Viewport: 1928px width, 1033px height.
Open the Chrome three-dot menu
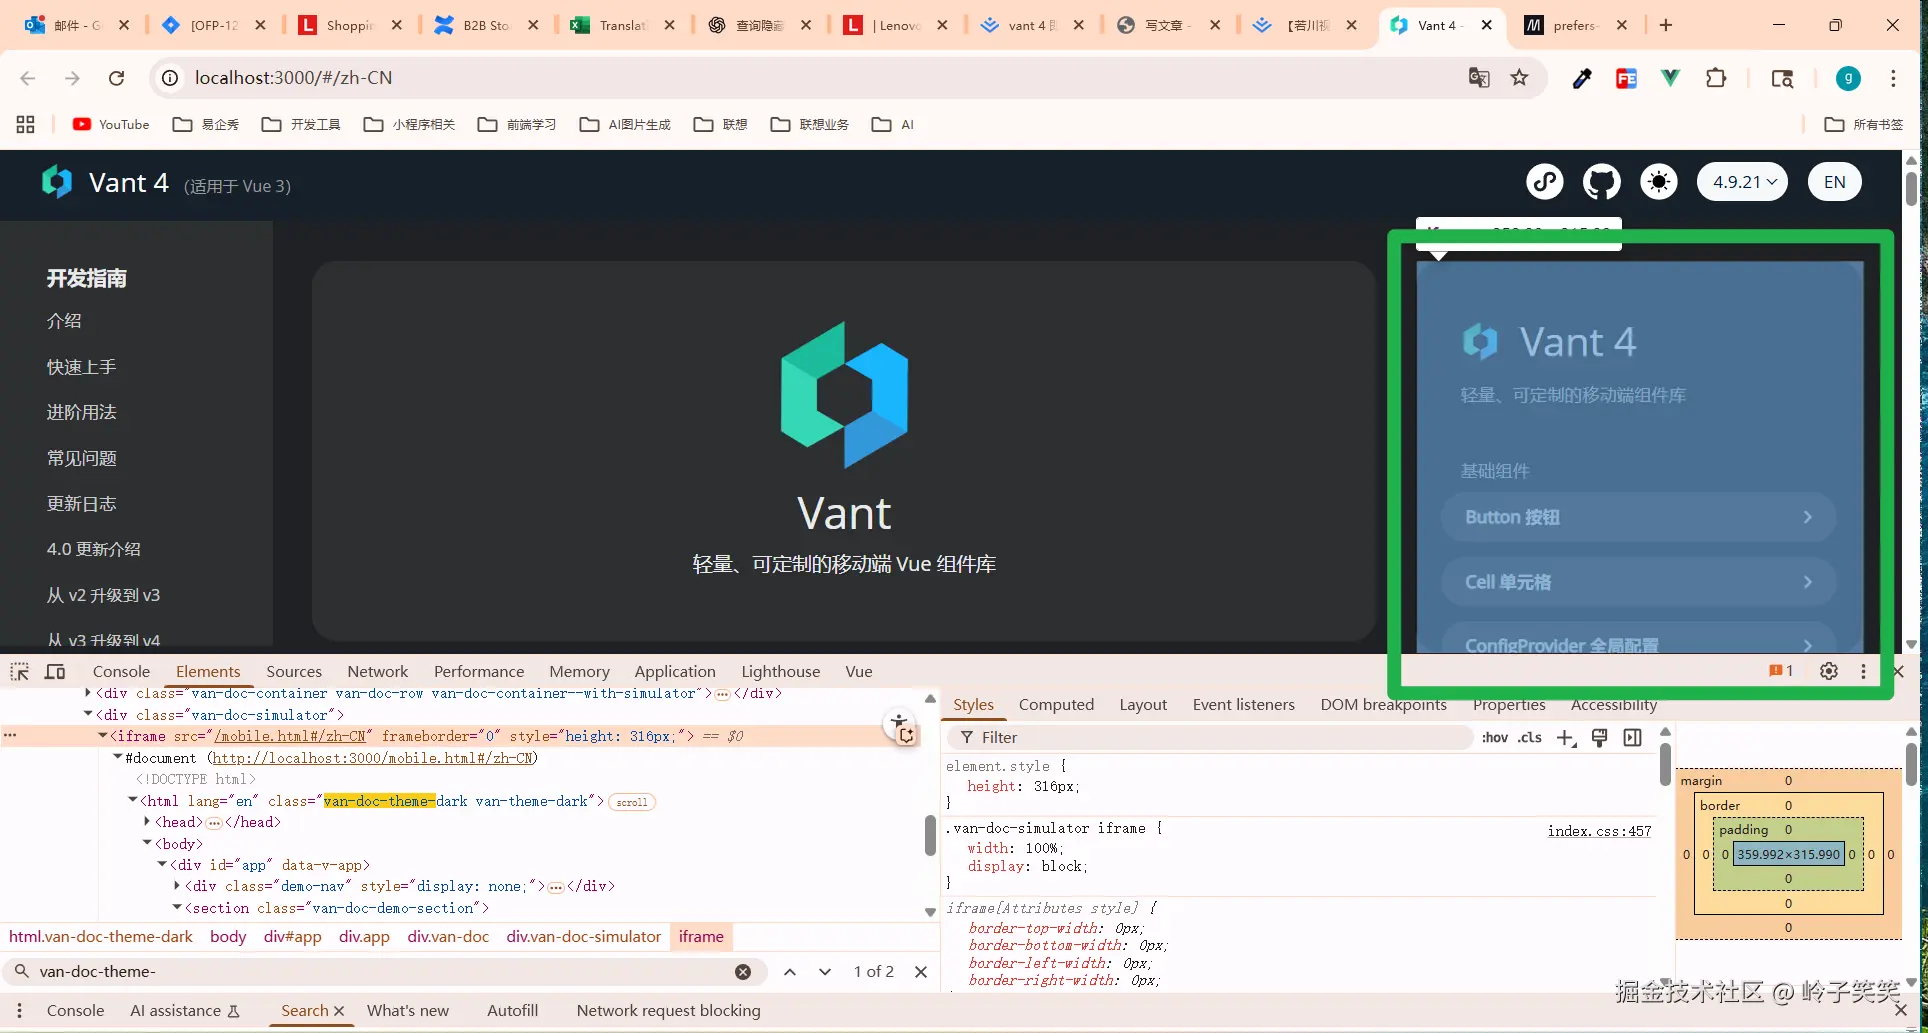pos(1893,78)
